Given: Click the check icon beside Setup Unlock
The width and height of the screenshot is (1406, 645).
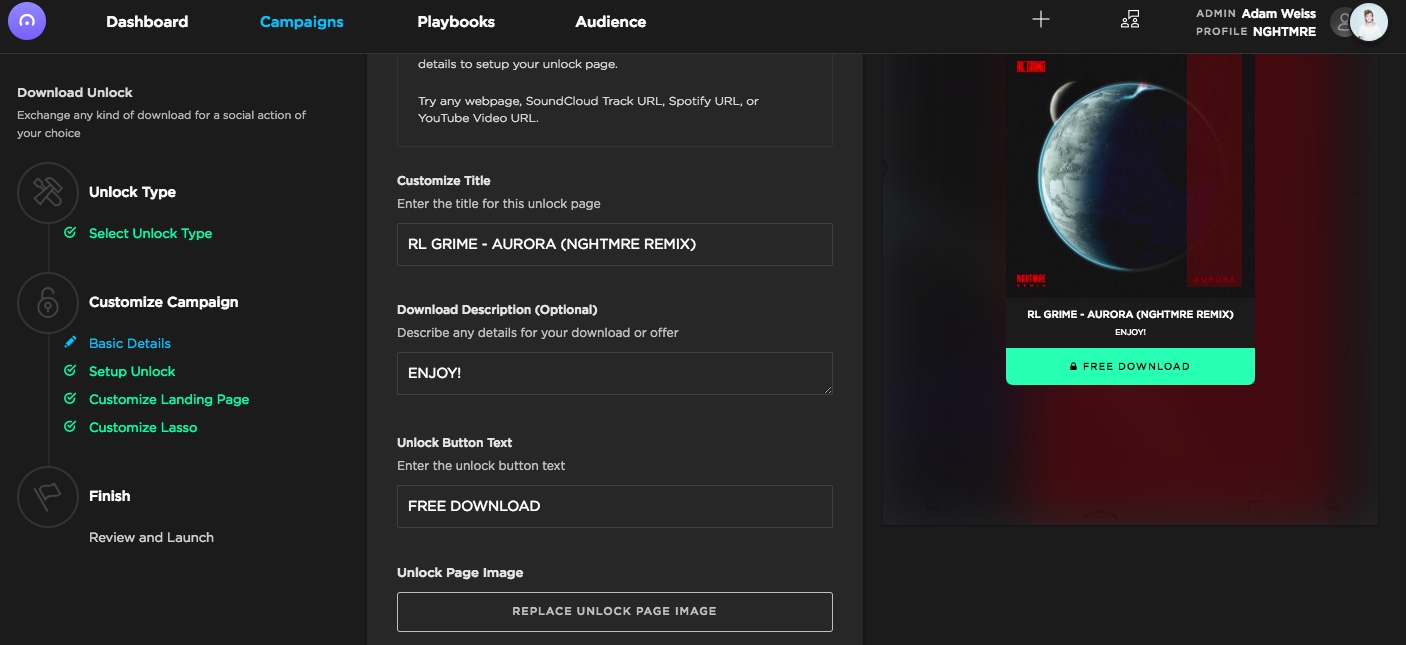Looking at the screenshot, I should (70, 371).
